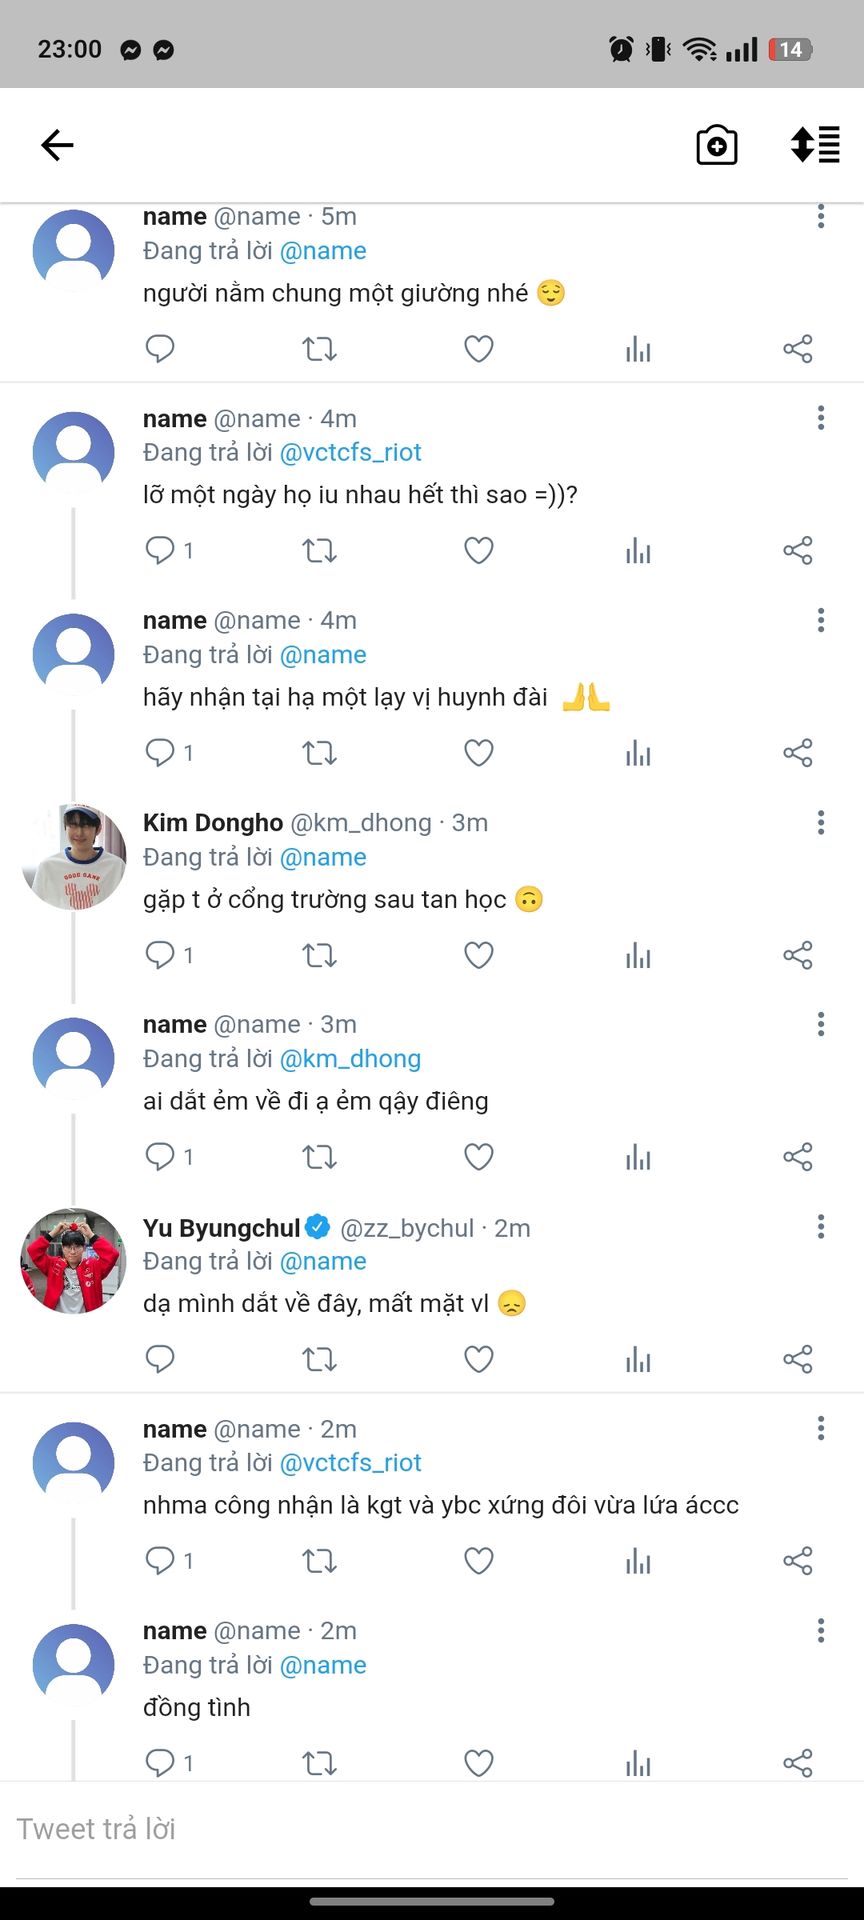This screenshot has width=864, height=1920.
Task: Open the sort order icon
Action: pyautogui.click(x=815, y=145)
